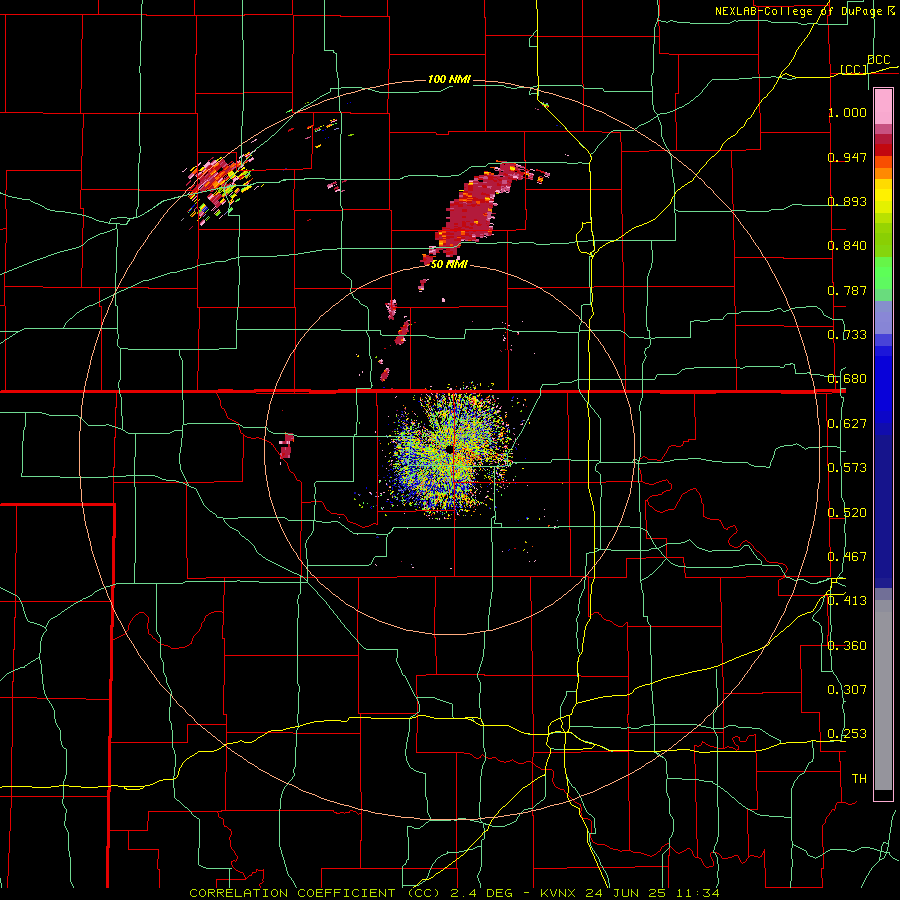The image size is (900, 900).
Task: Select the 0.733 scale value
Action: coord(847,335)
